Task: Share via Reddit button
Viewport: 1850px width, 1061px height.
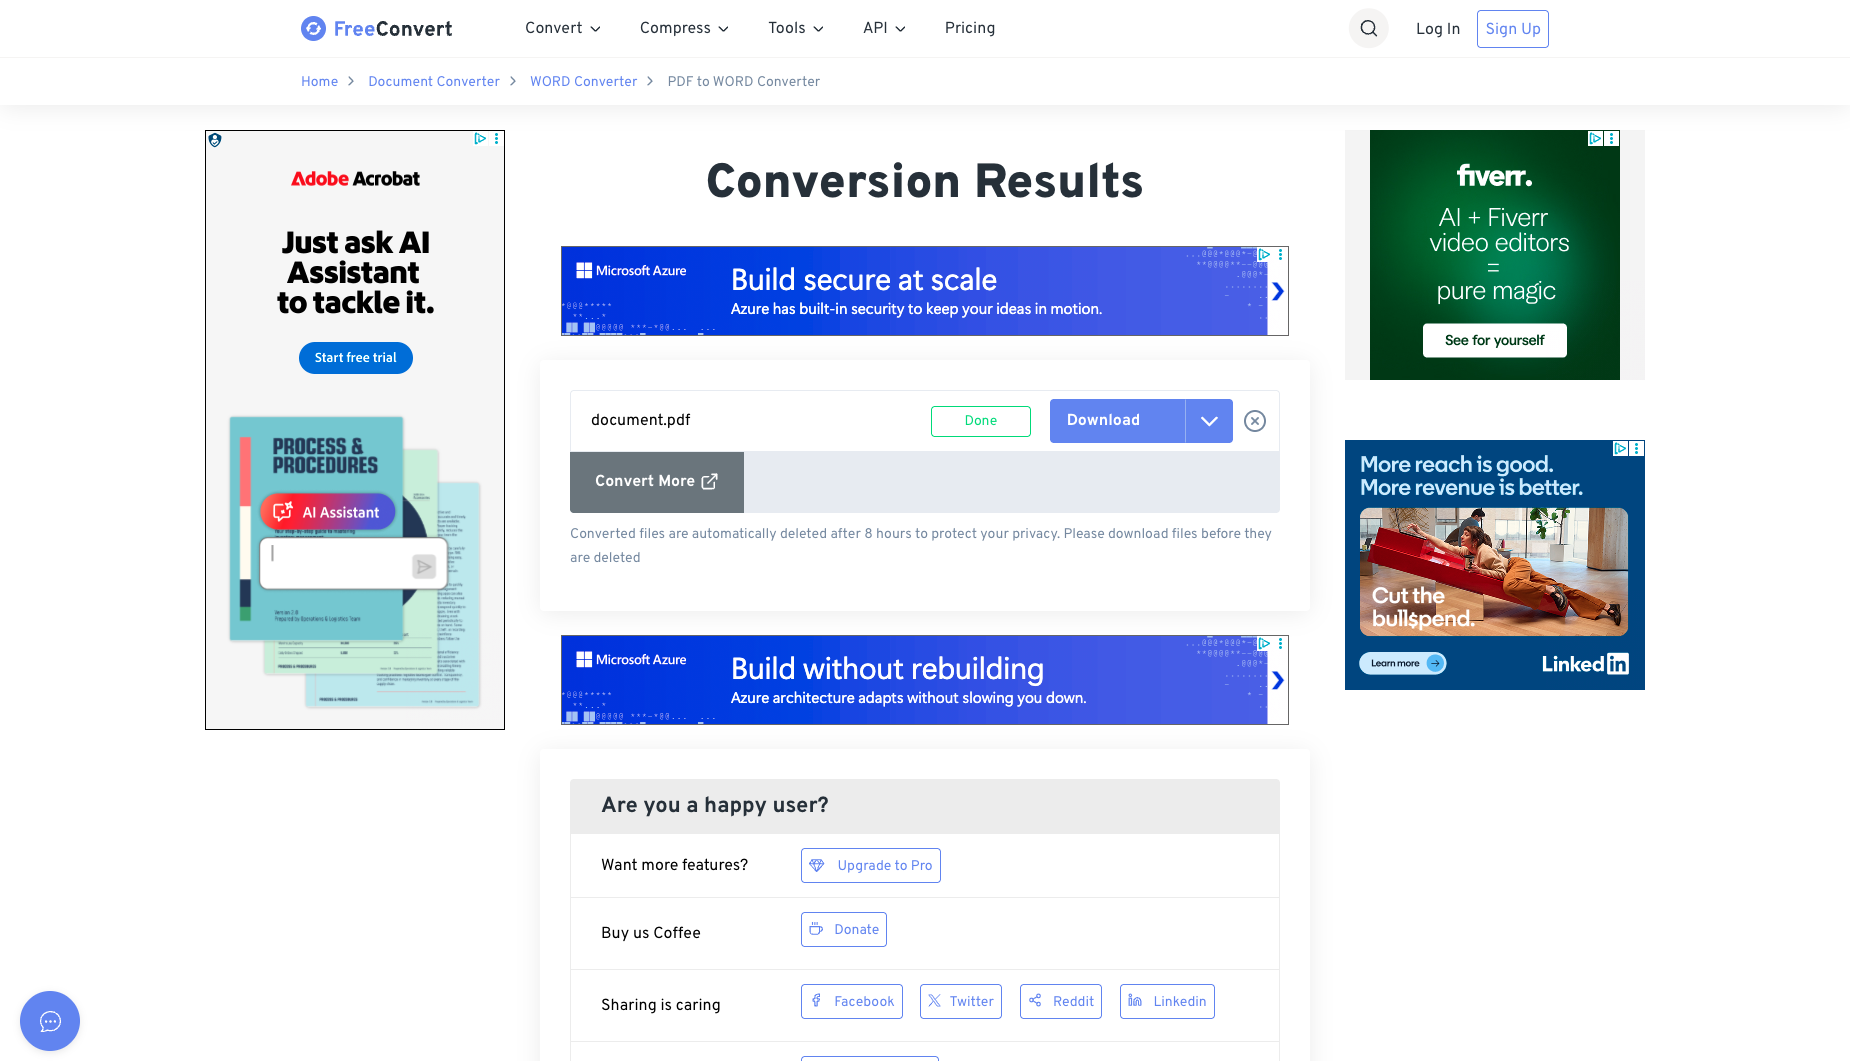Action: pos(1061,1001)
